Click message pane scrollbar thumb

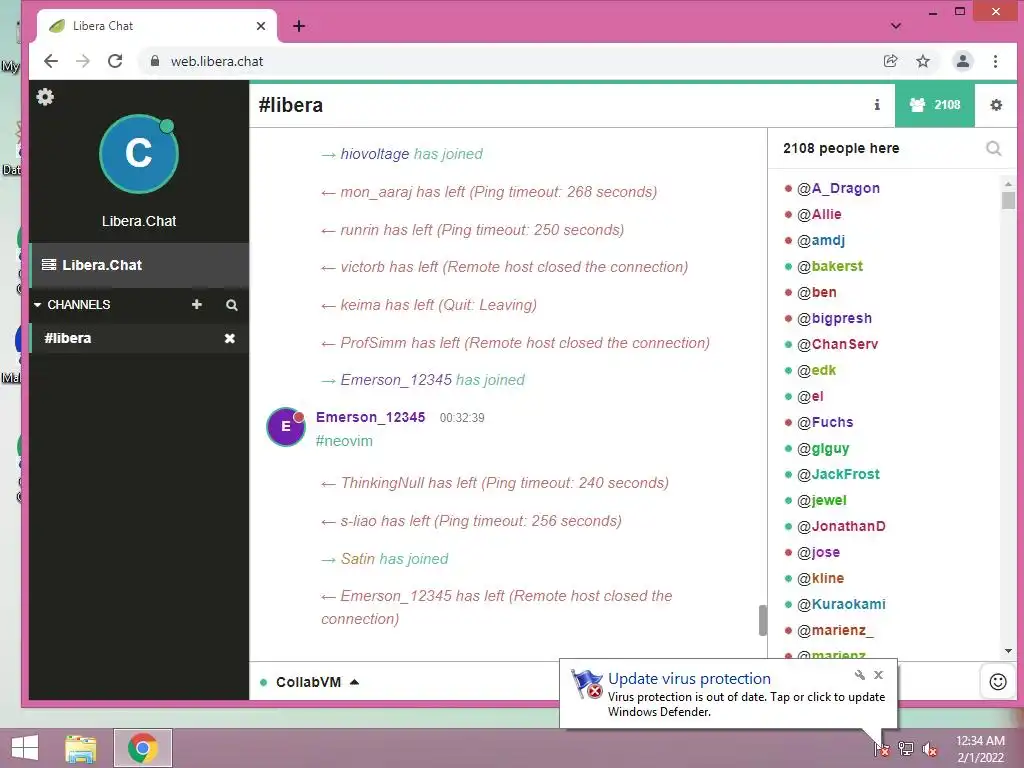tap(762, 620)
